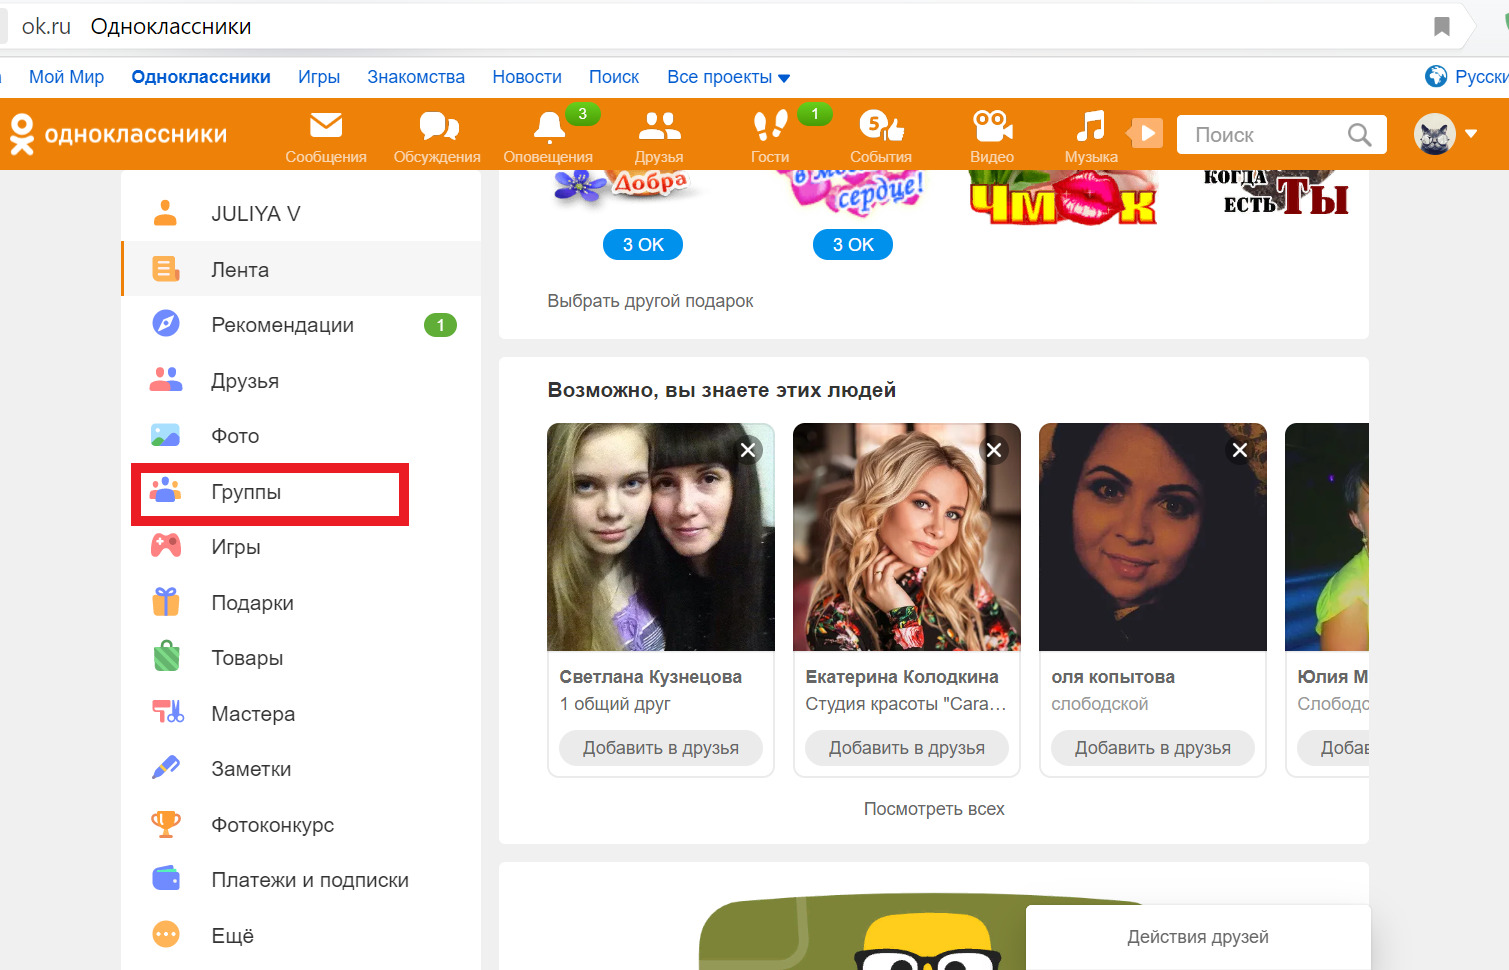Open the Оповещения bell icon
The width and height of the screenshot is (1509, 970).
549,127
